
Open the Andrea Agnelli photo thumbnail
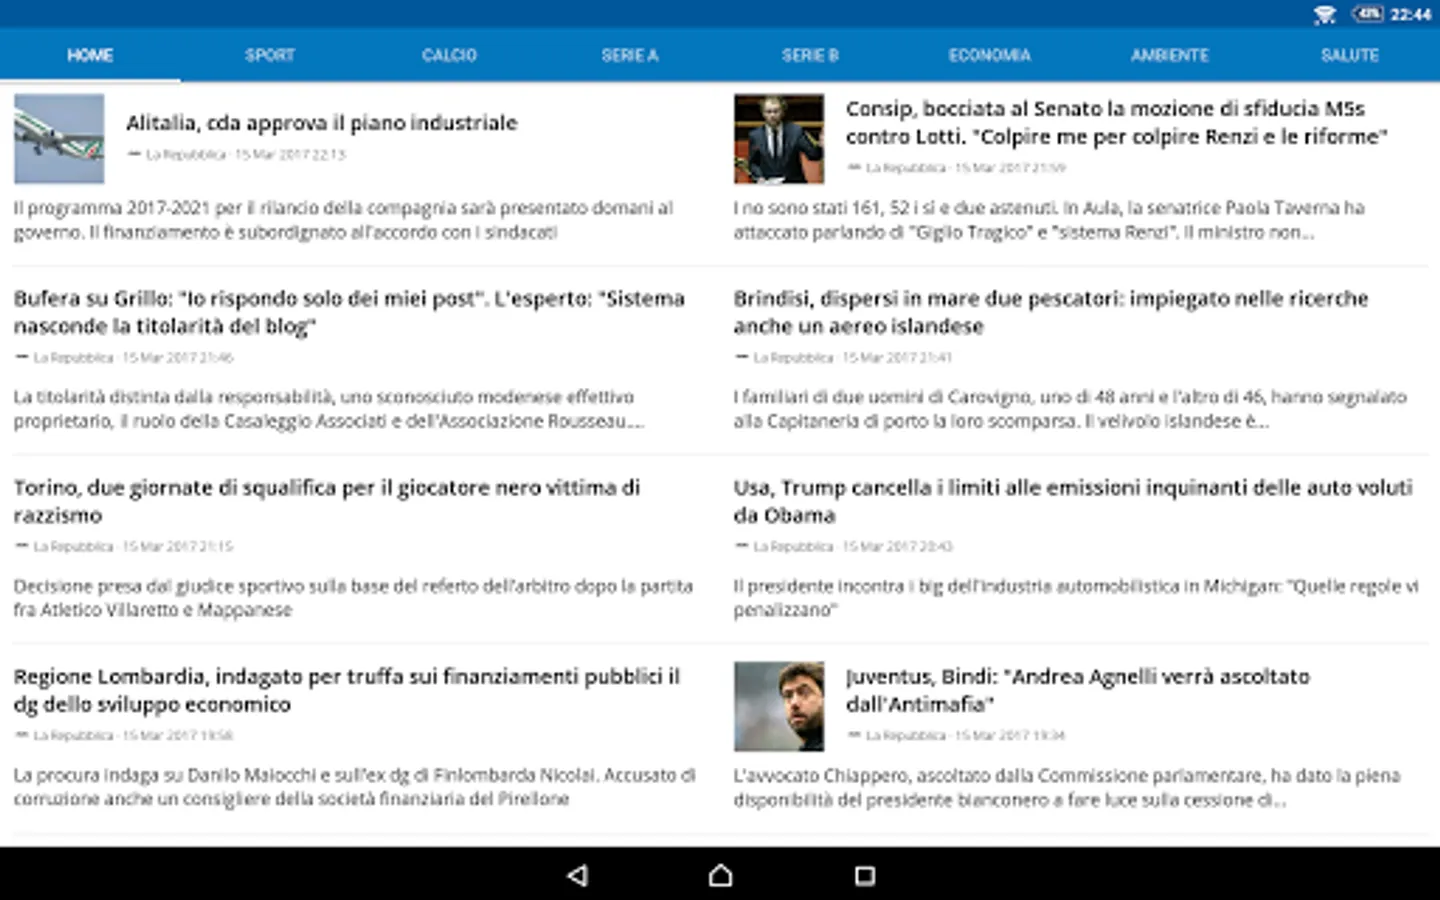pyautogui.click(x=779, y=706)
